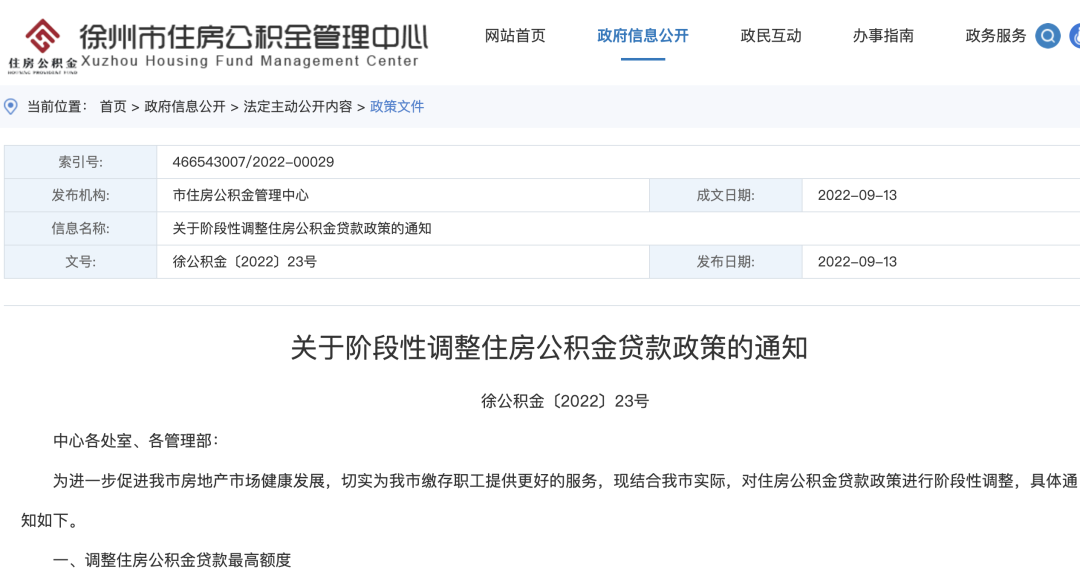The width and height of the screenshot is (1080, 578).
Task: Click the index number 466543007/2022-00029
Action: 253,162
